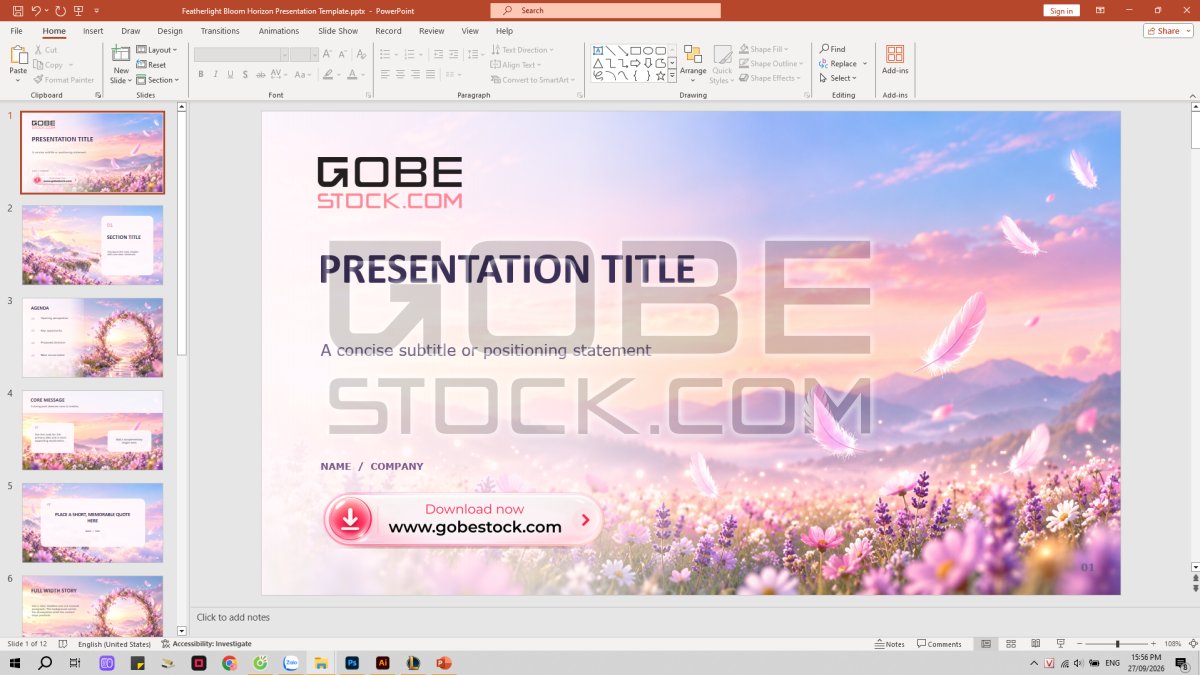The height and width of the screenshot is (675, 1200).
Task: Expand the Section dropdown
Action: pos(158,80)
